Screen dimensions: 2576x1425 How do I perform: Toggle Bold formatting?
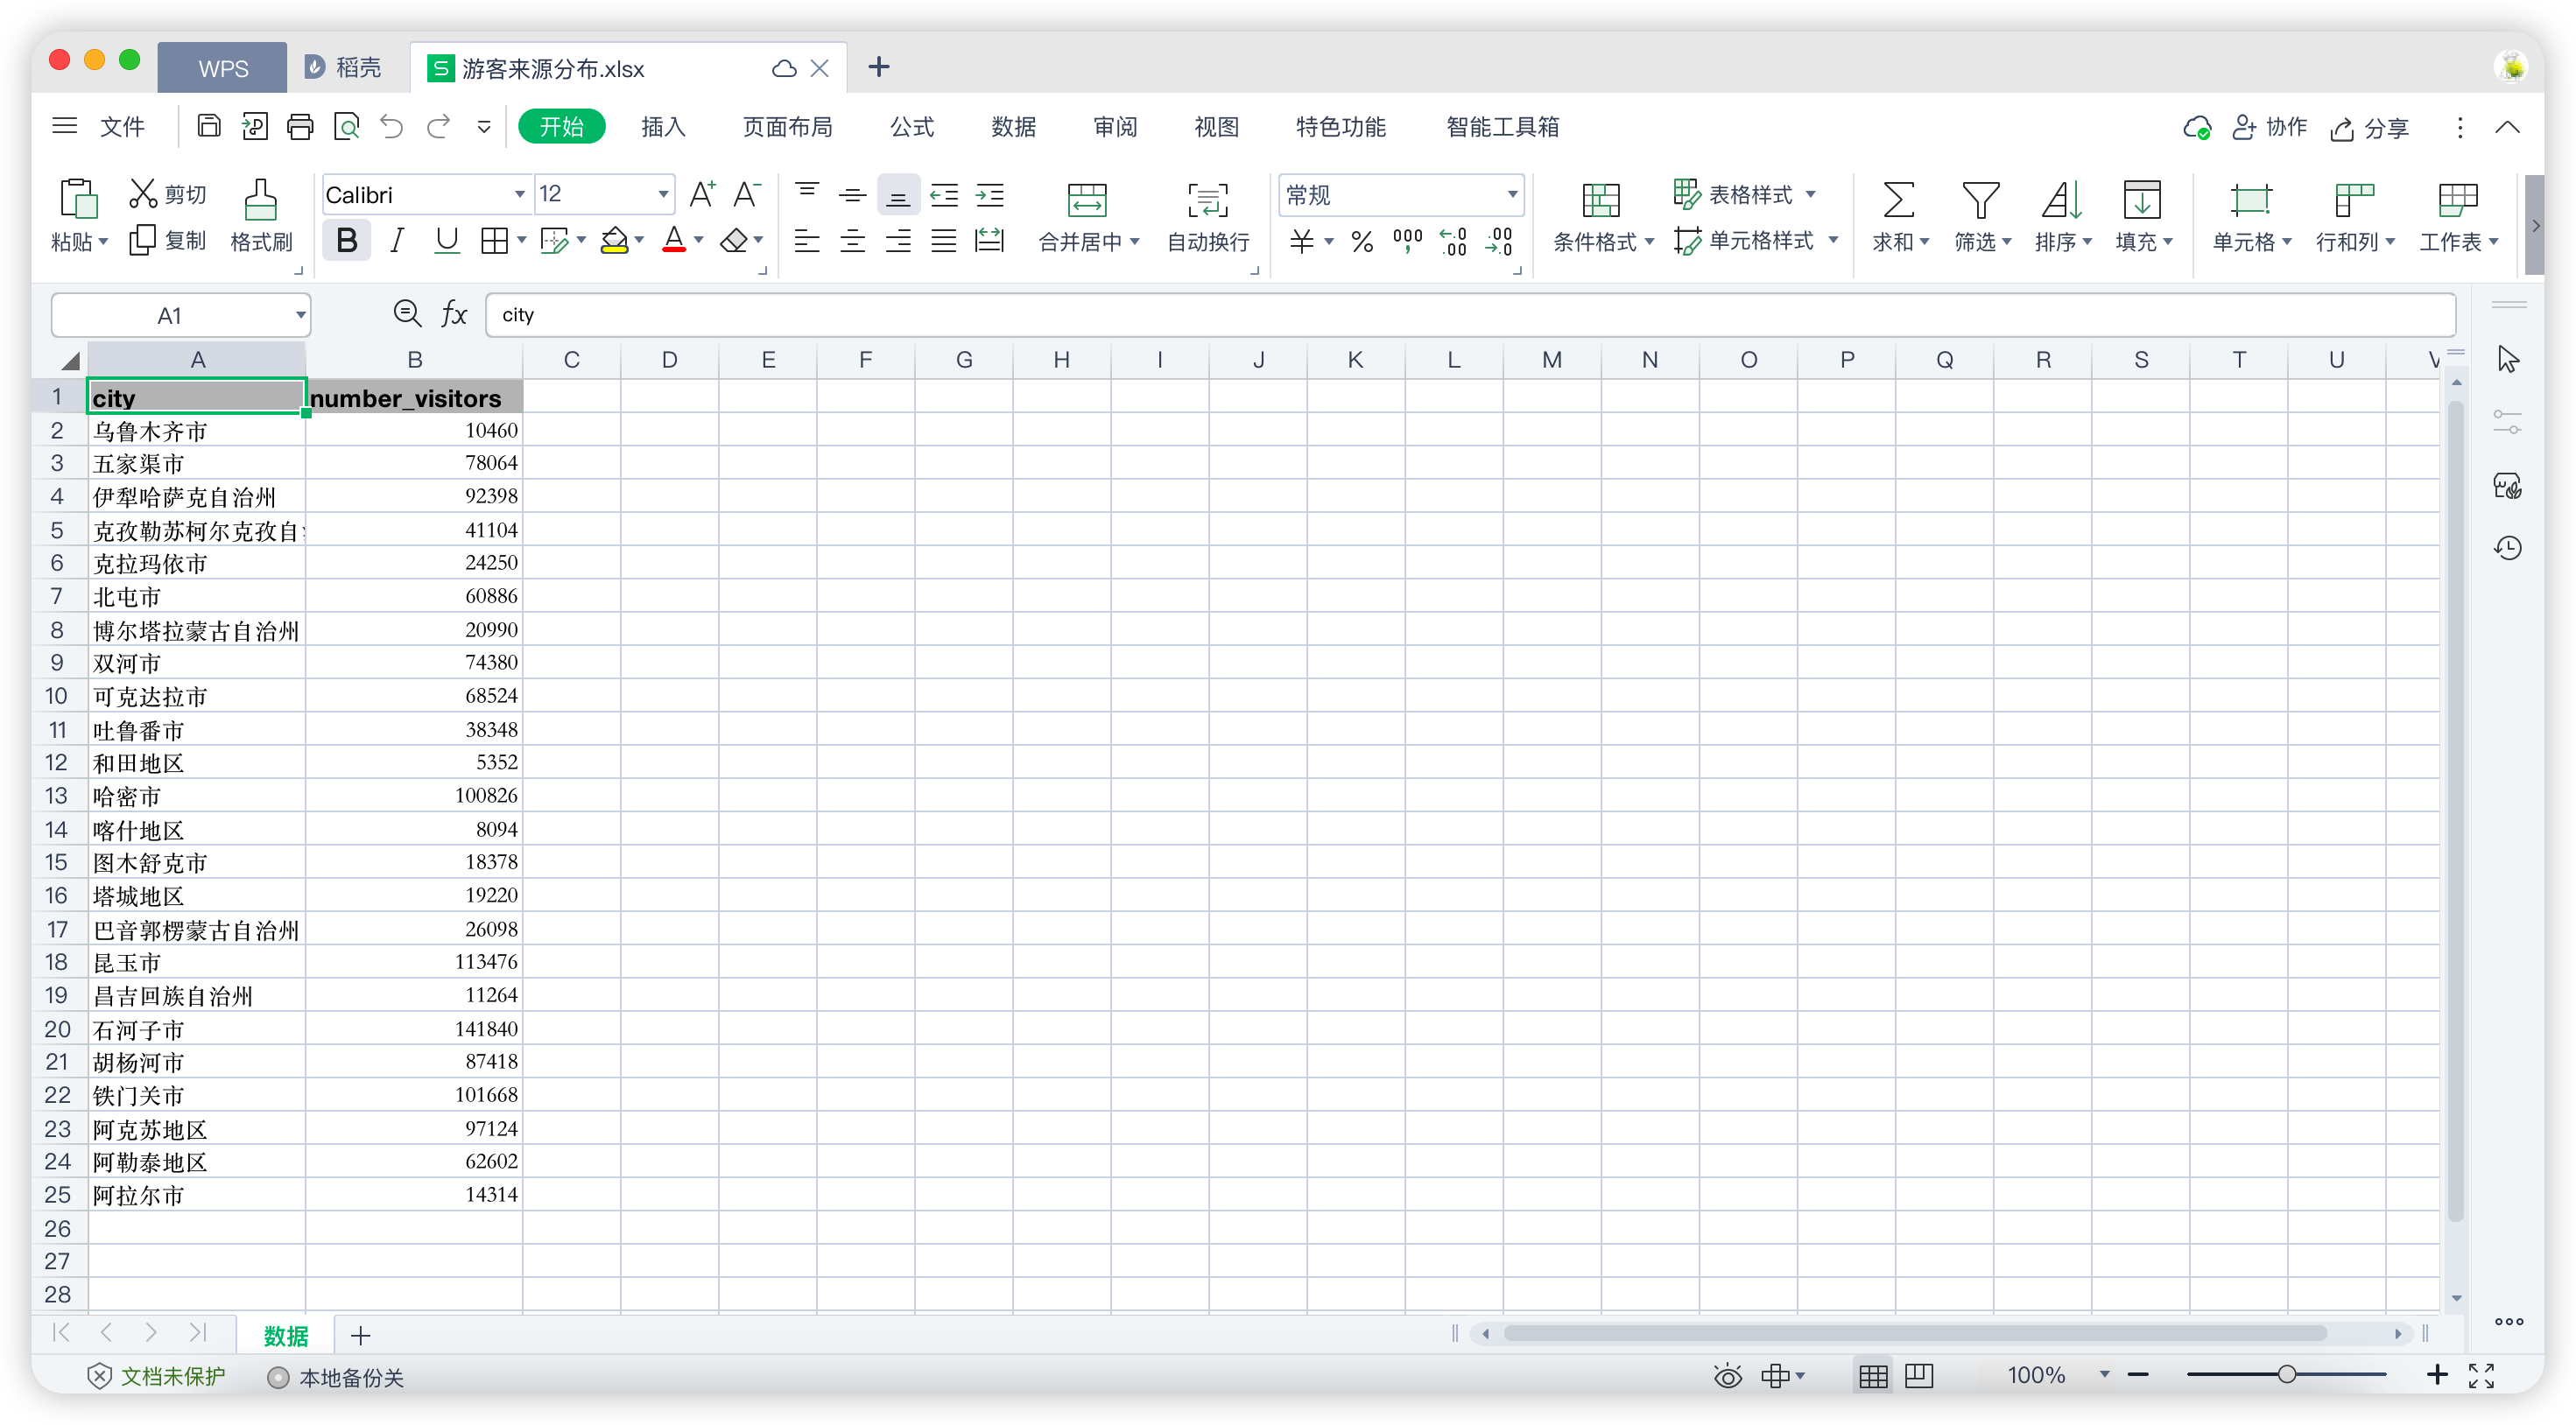tap(346, 241)
